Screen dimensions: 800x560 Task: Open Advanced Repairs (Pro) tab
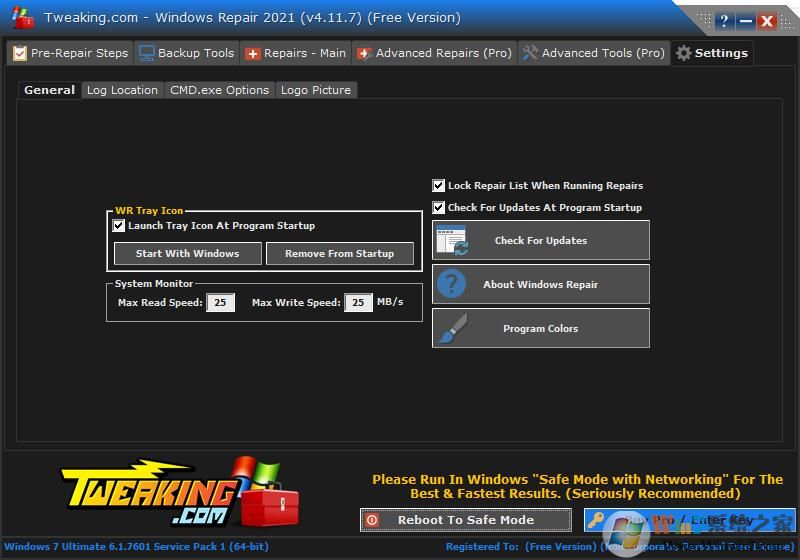click(x=434, y=53)
